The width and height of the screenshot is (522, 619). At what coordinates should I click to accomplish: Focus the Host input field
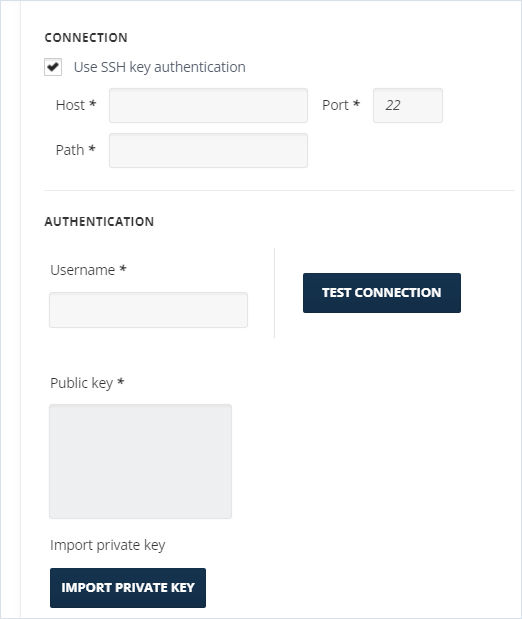(208, 105)
